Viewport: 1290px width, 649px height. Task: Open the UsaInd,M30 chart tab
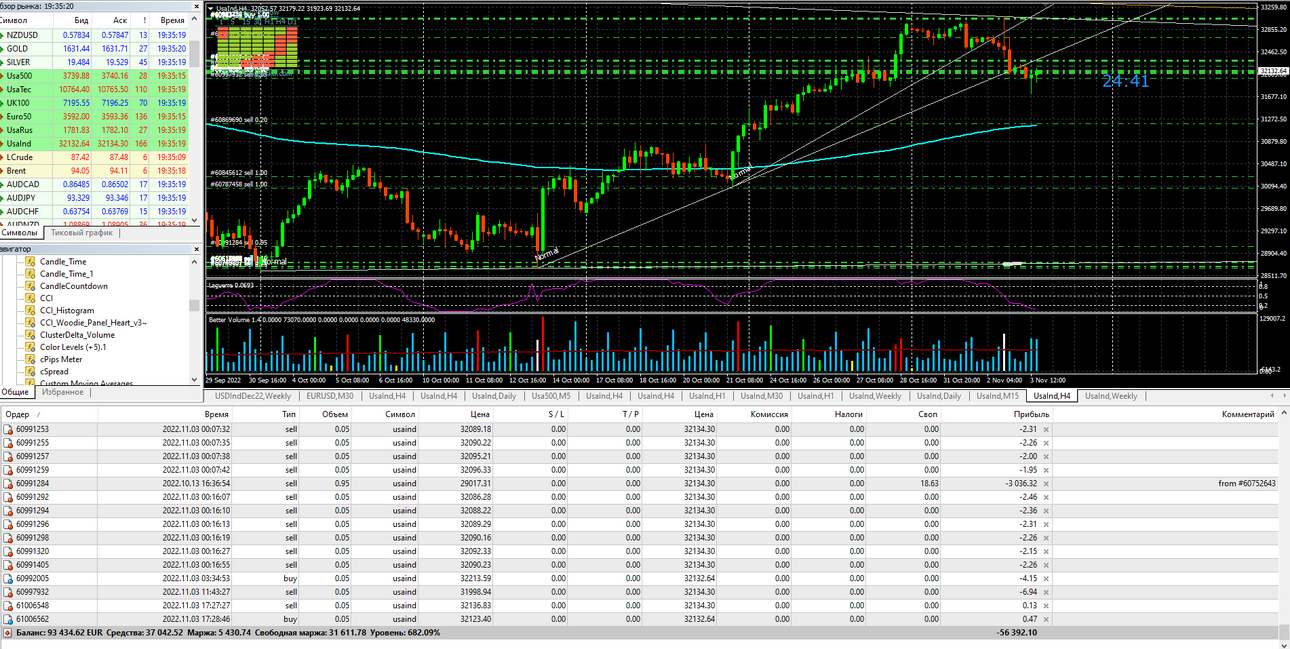click(762, 396)
